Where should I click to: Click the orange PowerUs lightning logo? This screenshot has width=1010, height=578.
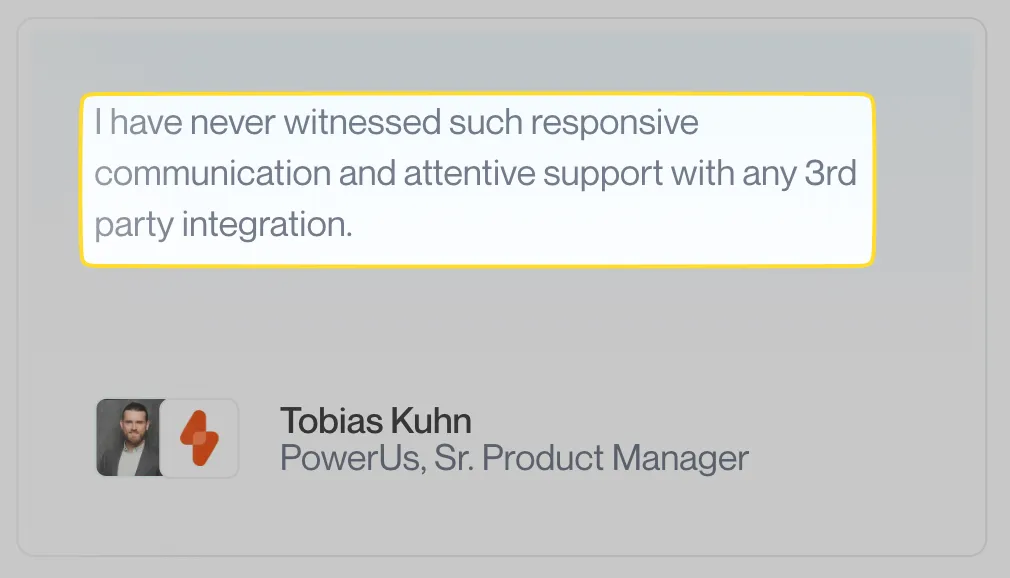click(x=199, y=438)
